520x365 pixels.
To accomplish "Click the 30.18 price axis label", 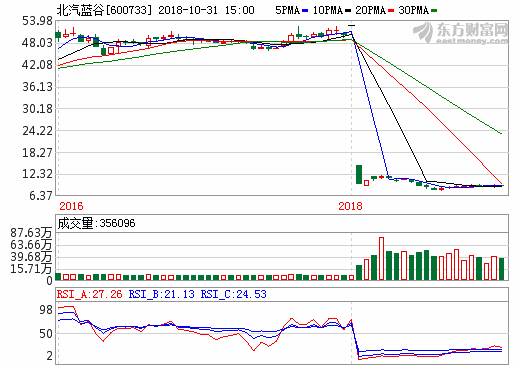I will pos(37,109).
